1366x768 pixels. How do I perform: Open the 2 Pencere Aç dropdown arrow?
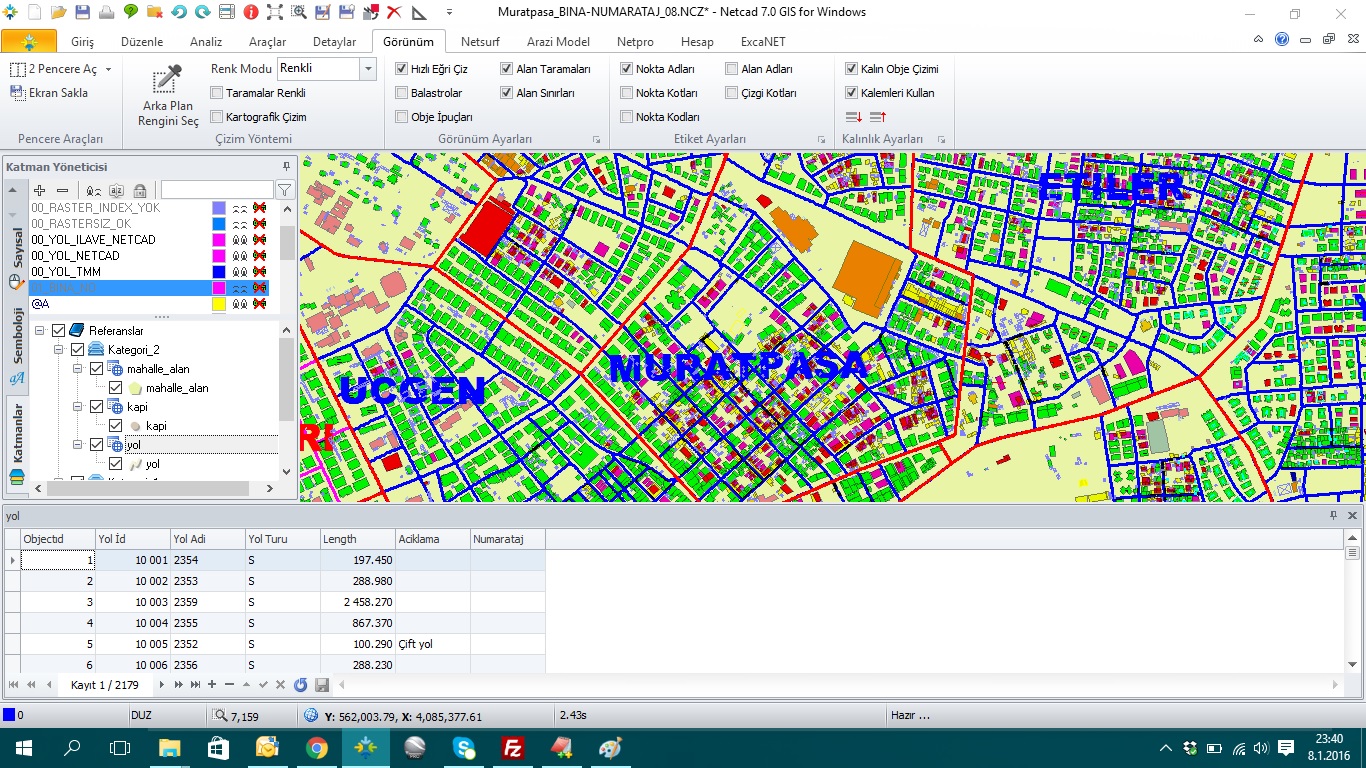pos(108,70)
